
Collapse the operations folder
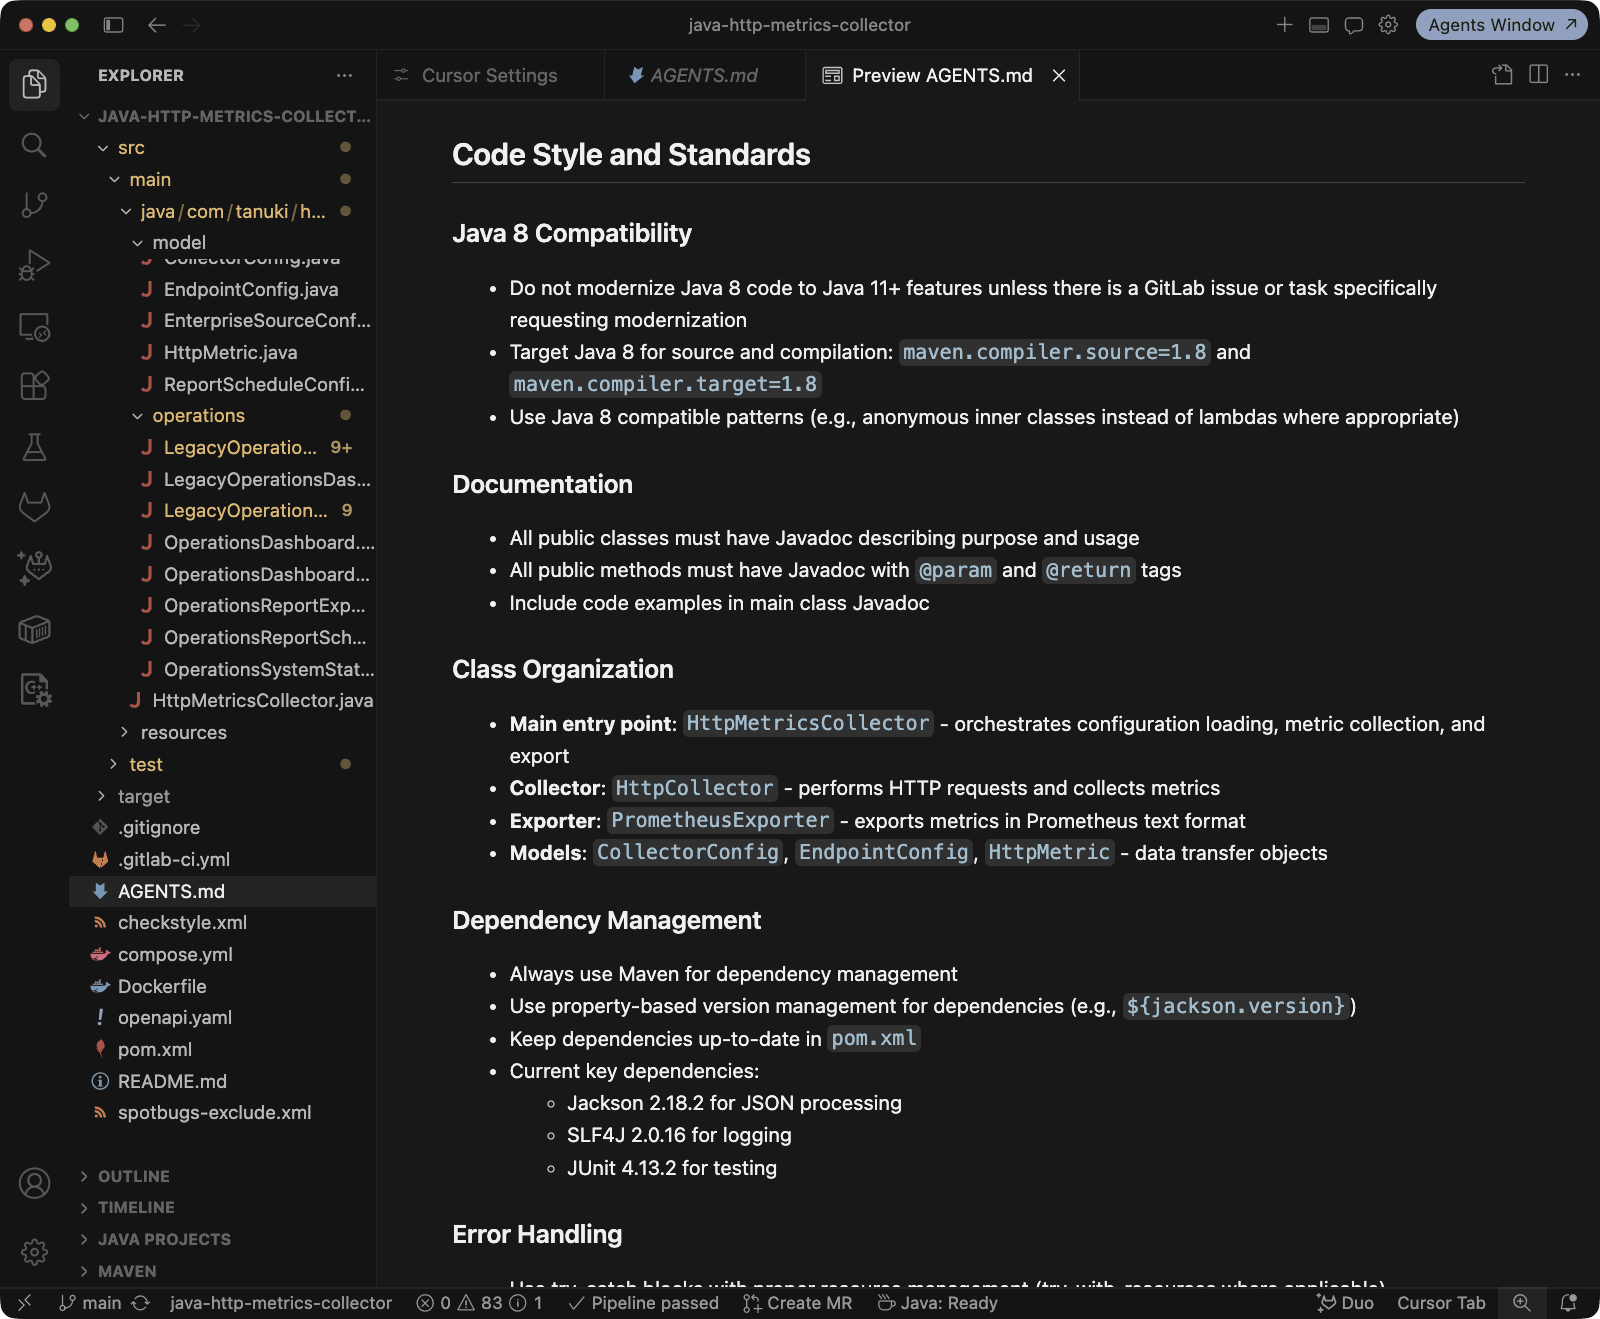pyautogui.click(x=223, y=416)
